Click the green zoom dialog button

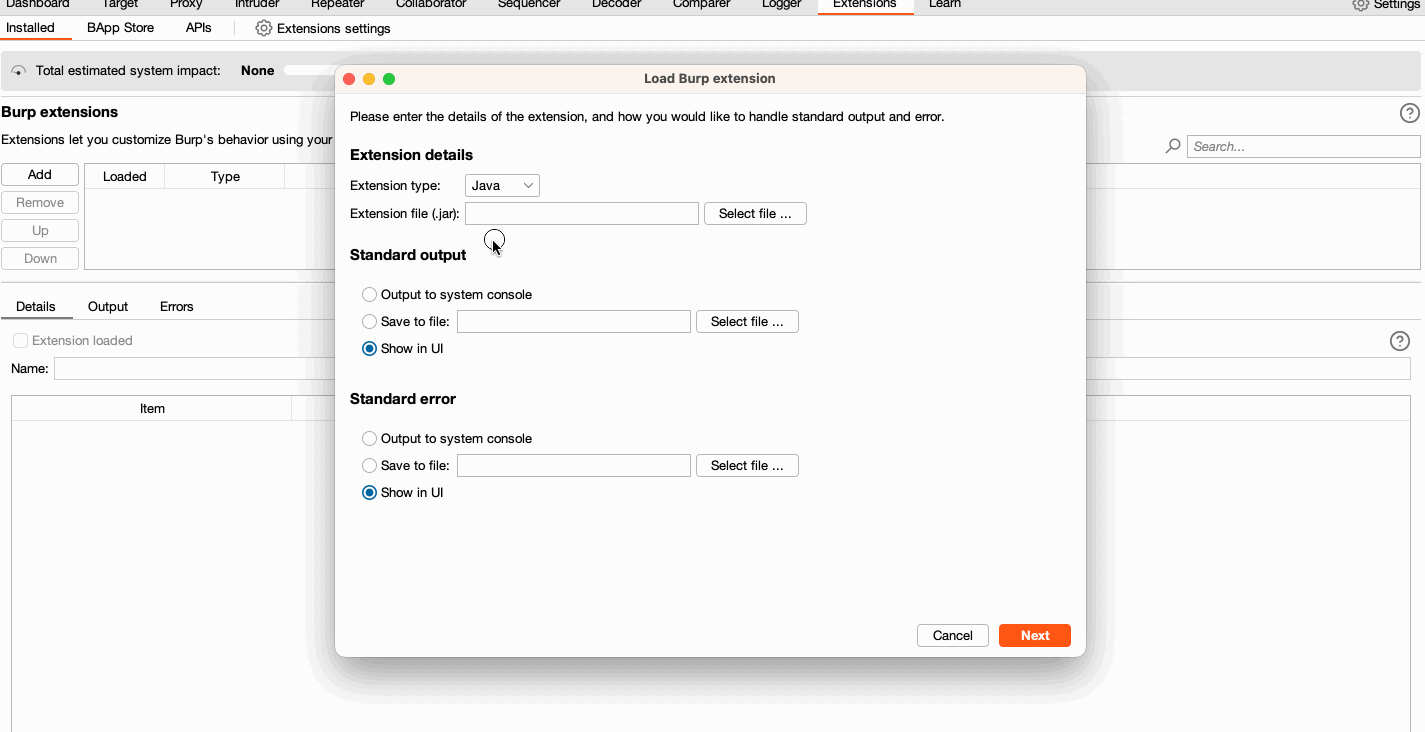click(x=389, y=79)
